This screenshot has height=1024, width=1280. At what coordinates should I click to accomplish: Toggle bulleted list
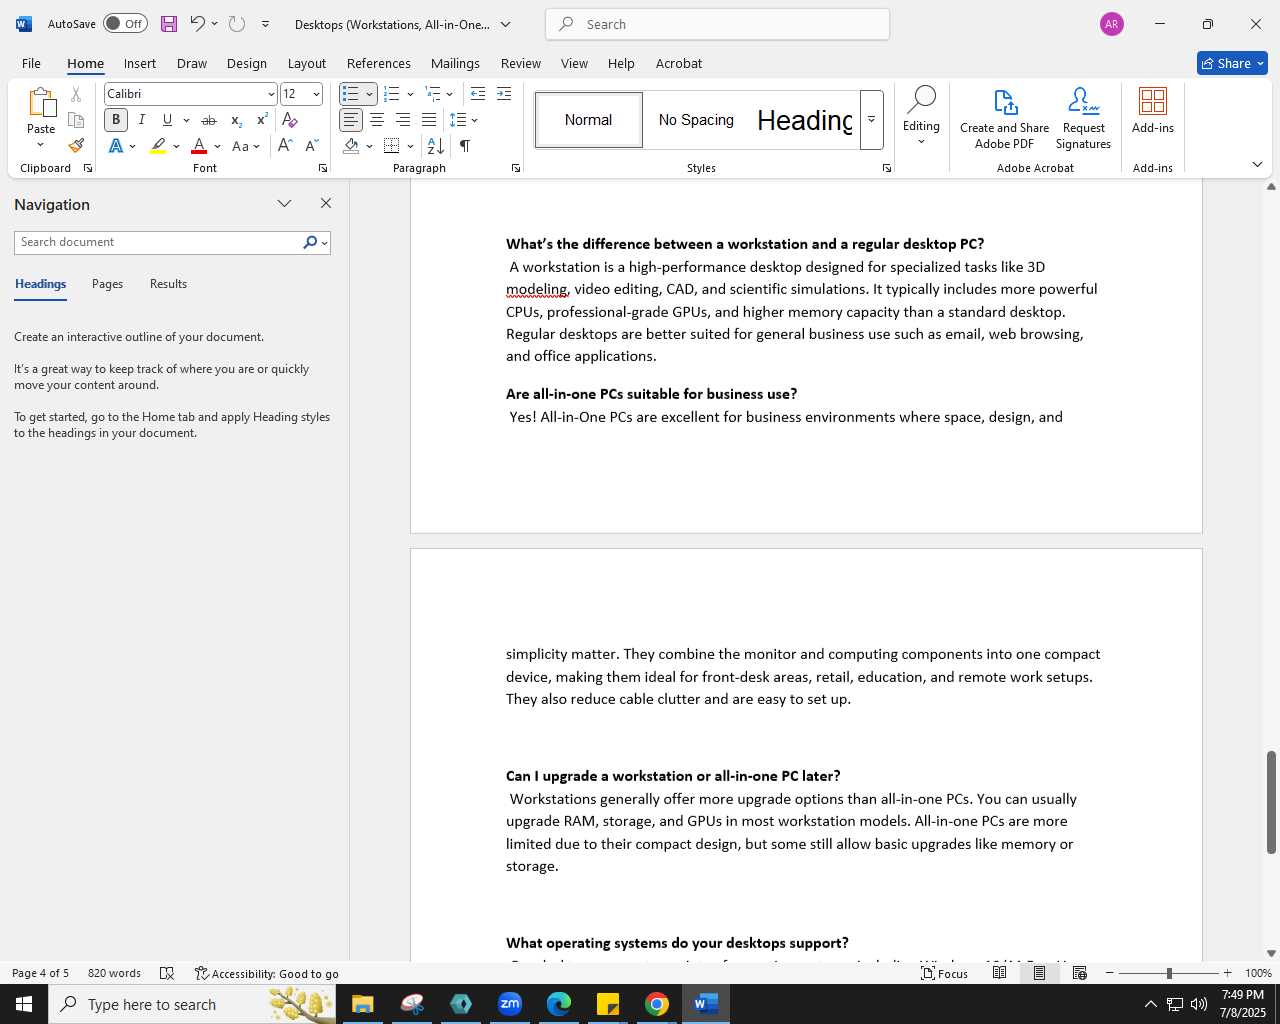[x=350, y=94]
